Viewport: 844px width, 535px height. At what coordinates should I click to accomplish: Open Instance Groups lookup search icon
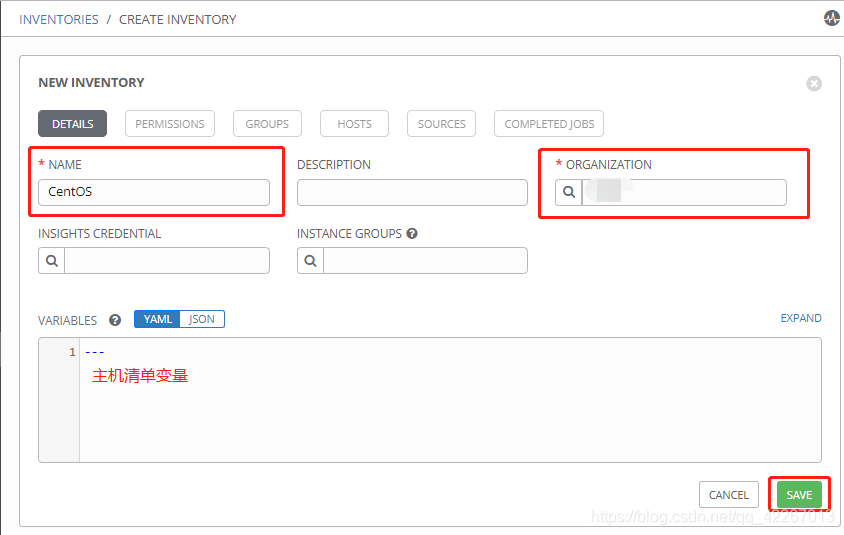coord(311,261)
